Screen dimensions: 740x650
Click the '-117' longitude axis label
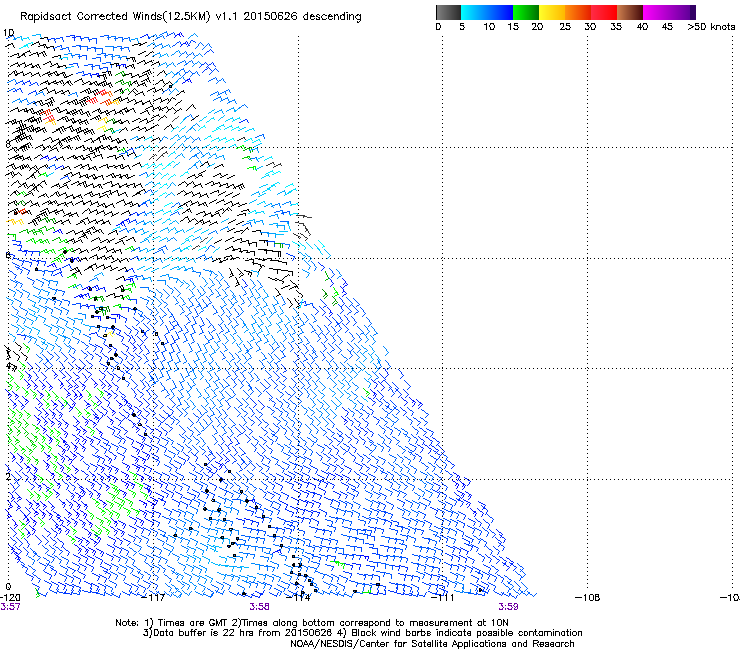tap(153, 598)
